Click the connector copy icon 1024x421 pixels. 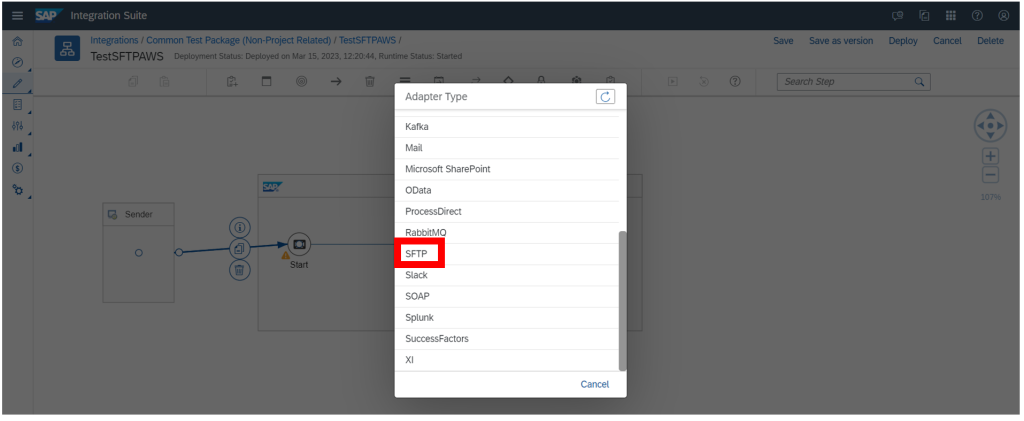(x=239, y=249)
